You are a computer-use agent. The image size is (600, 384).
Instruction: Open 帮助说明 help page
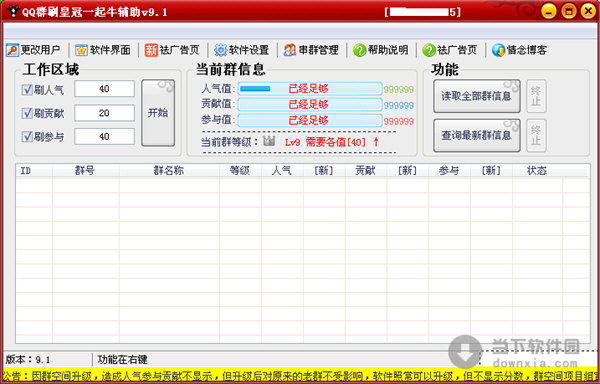tap(380, 50)
